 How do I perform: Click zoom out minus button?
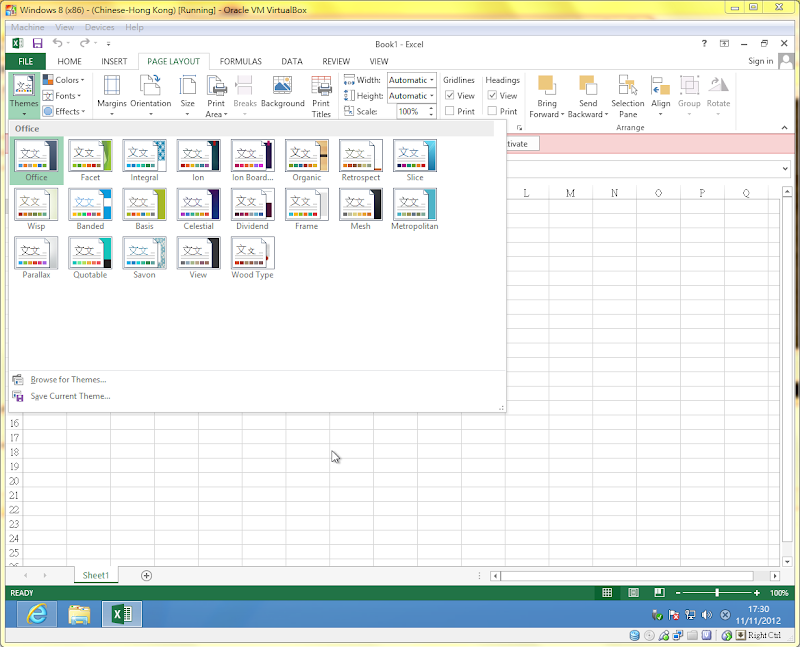coord(678,592)
